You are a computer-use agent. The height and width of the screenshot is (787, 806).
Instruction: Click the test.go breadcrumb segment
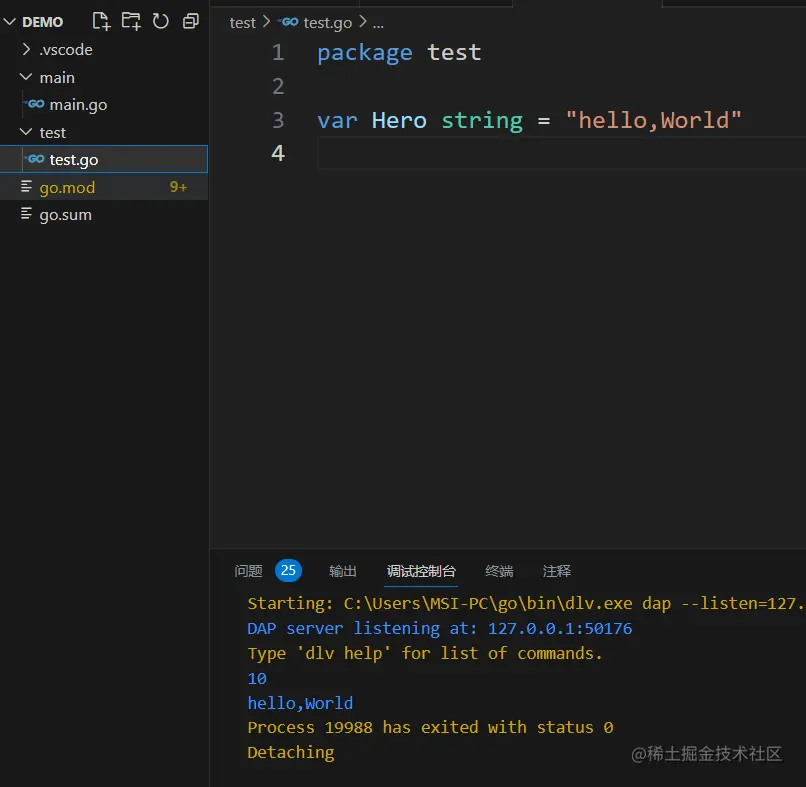(327, 23)
